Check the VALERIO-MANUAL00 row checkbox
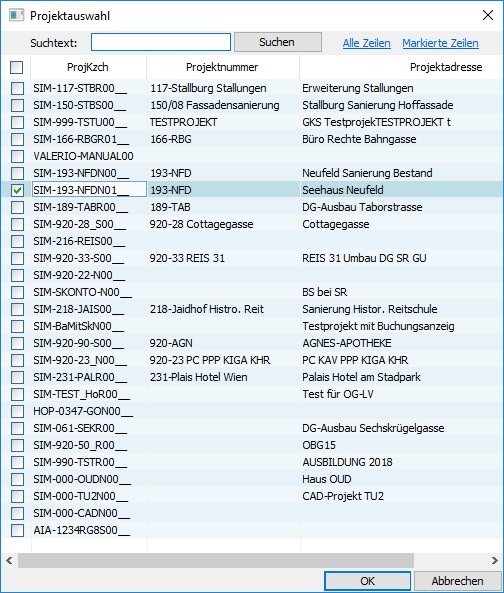This screenshot has height=593, width=504. point(17,156)
